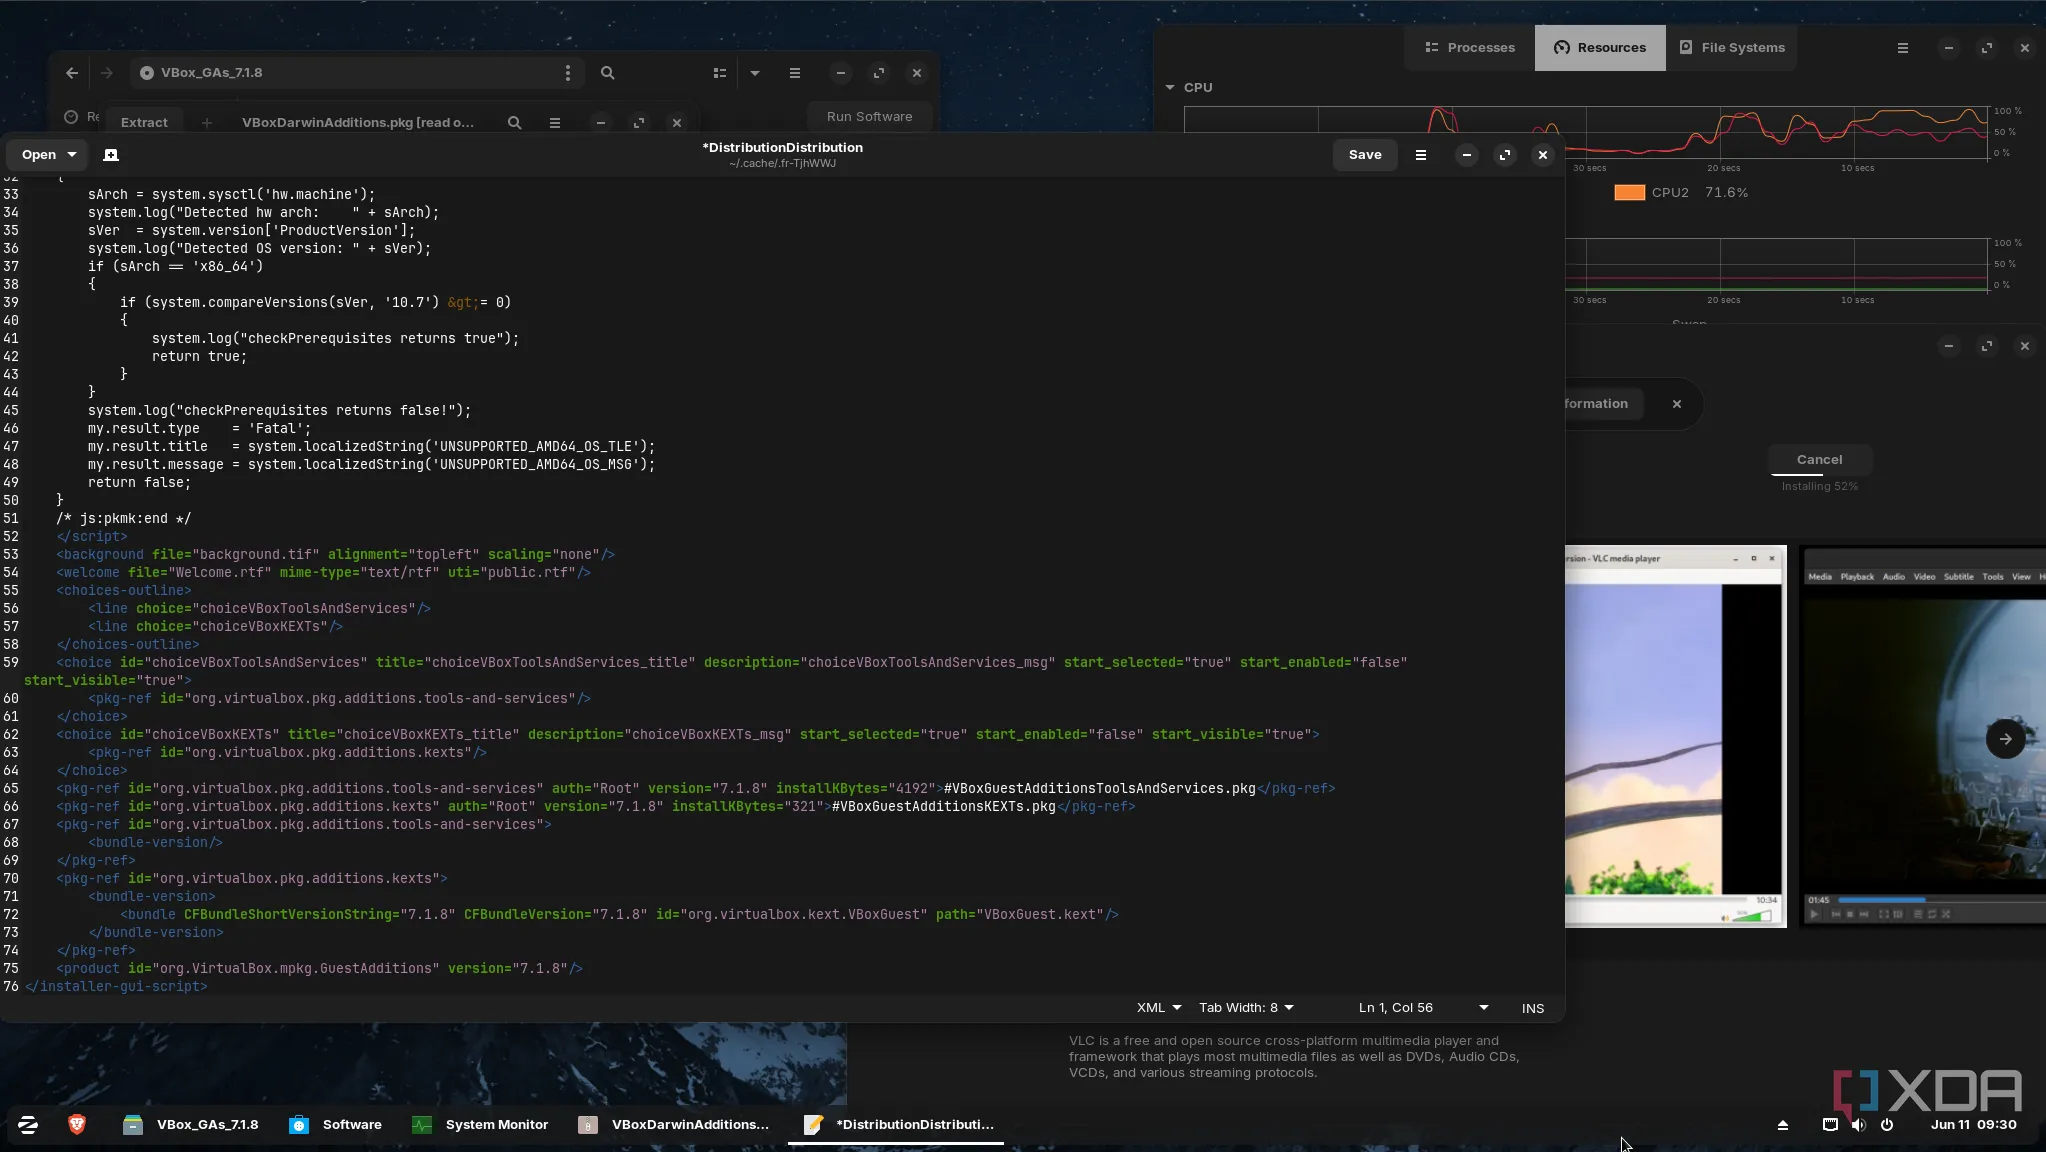Click the plus button next to Extract

tap(206, 123)
